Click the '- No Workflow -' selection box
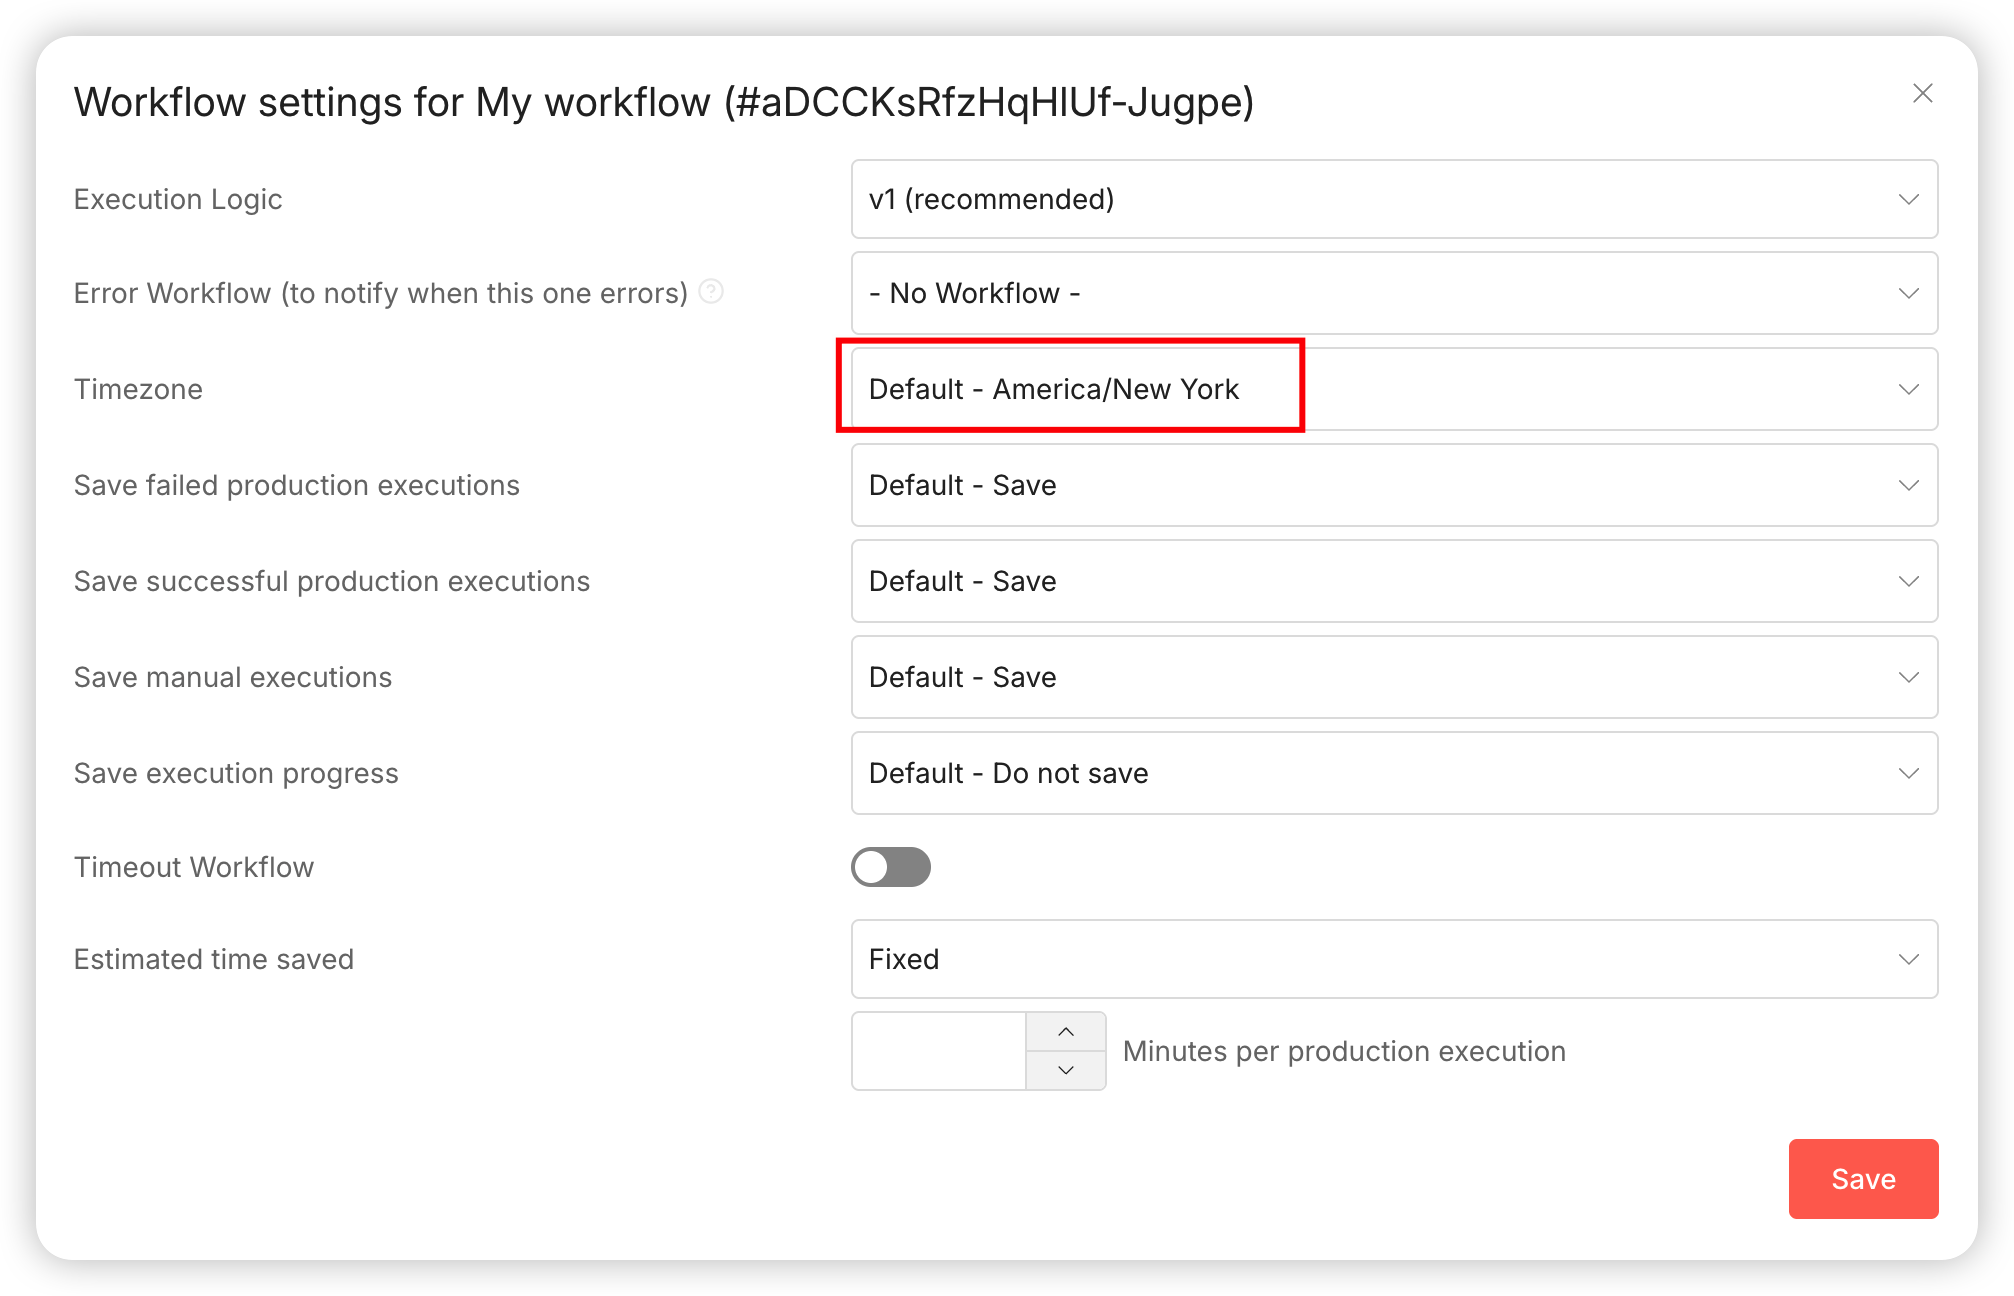 coord(1394,293)
